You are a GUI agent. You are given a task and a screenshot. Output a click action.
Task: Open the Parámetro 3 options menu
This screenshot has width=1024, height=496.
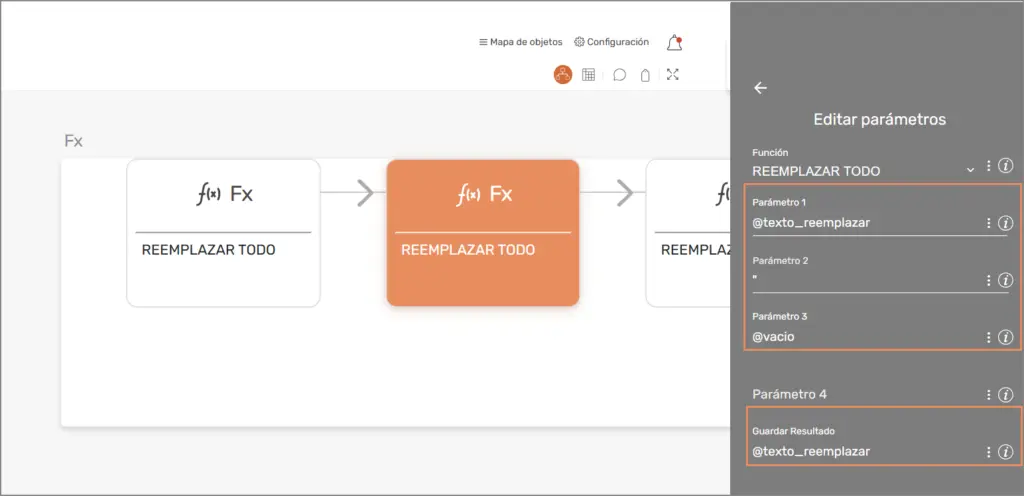988,337
